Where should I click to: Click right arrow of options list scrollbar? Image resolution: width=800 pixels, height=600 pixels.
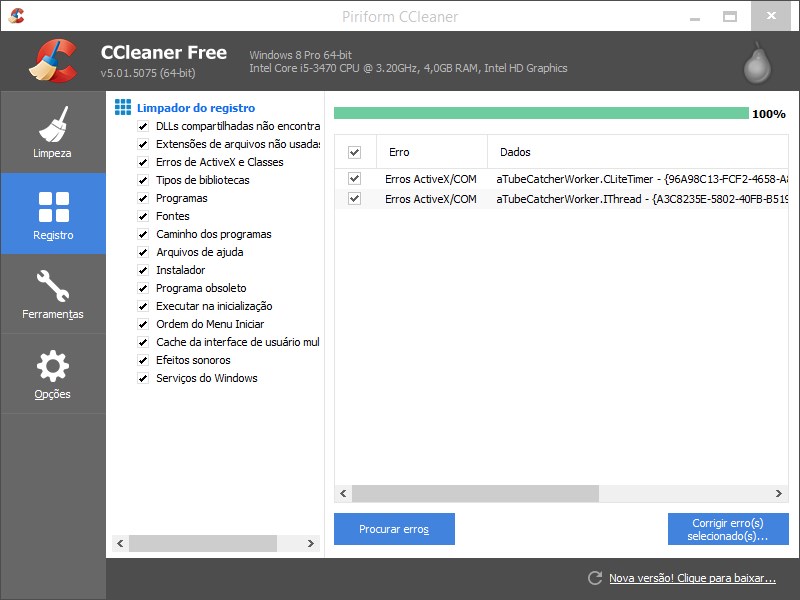[x=310, y=543]
